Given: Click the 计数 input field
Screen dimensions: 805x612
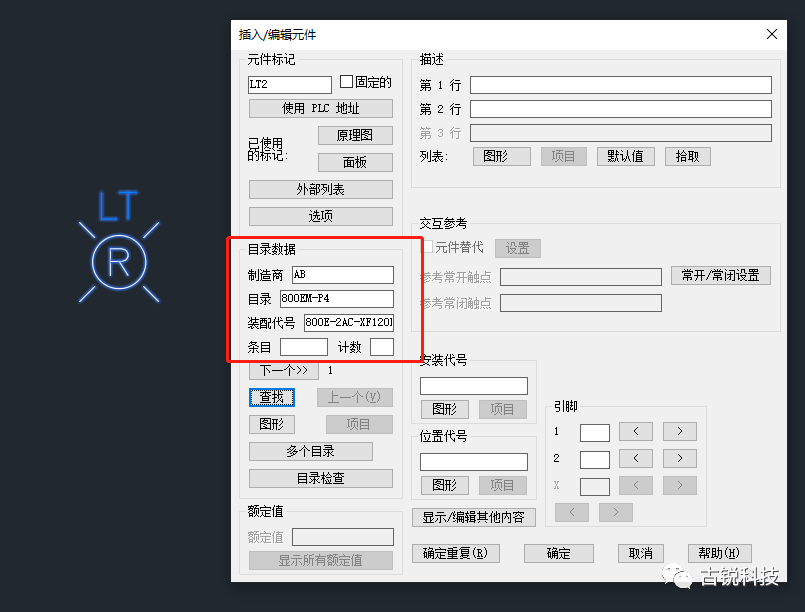Looking at the screenshot, I should point(382,347).
